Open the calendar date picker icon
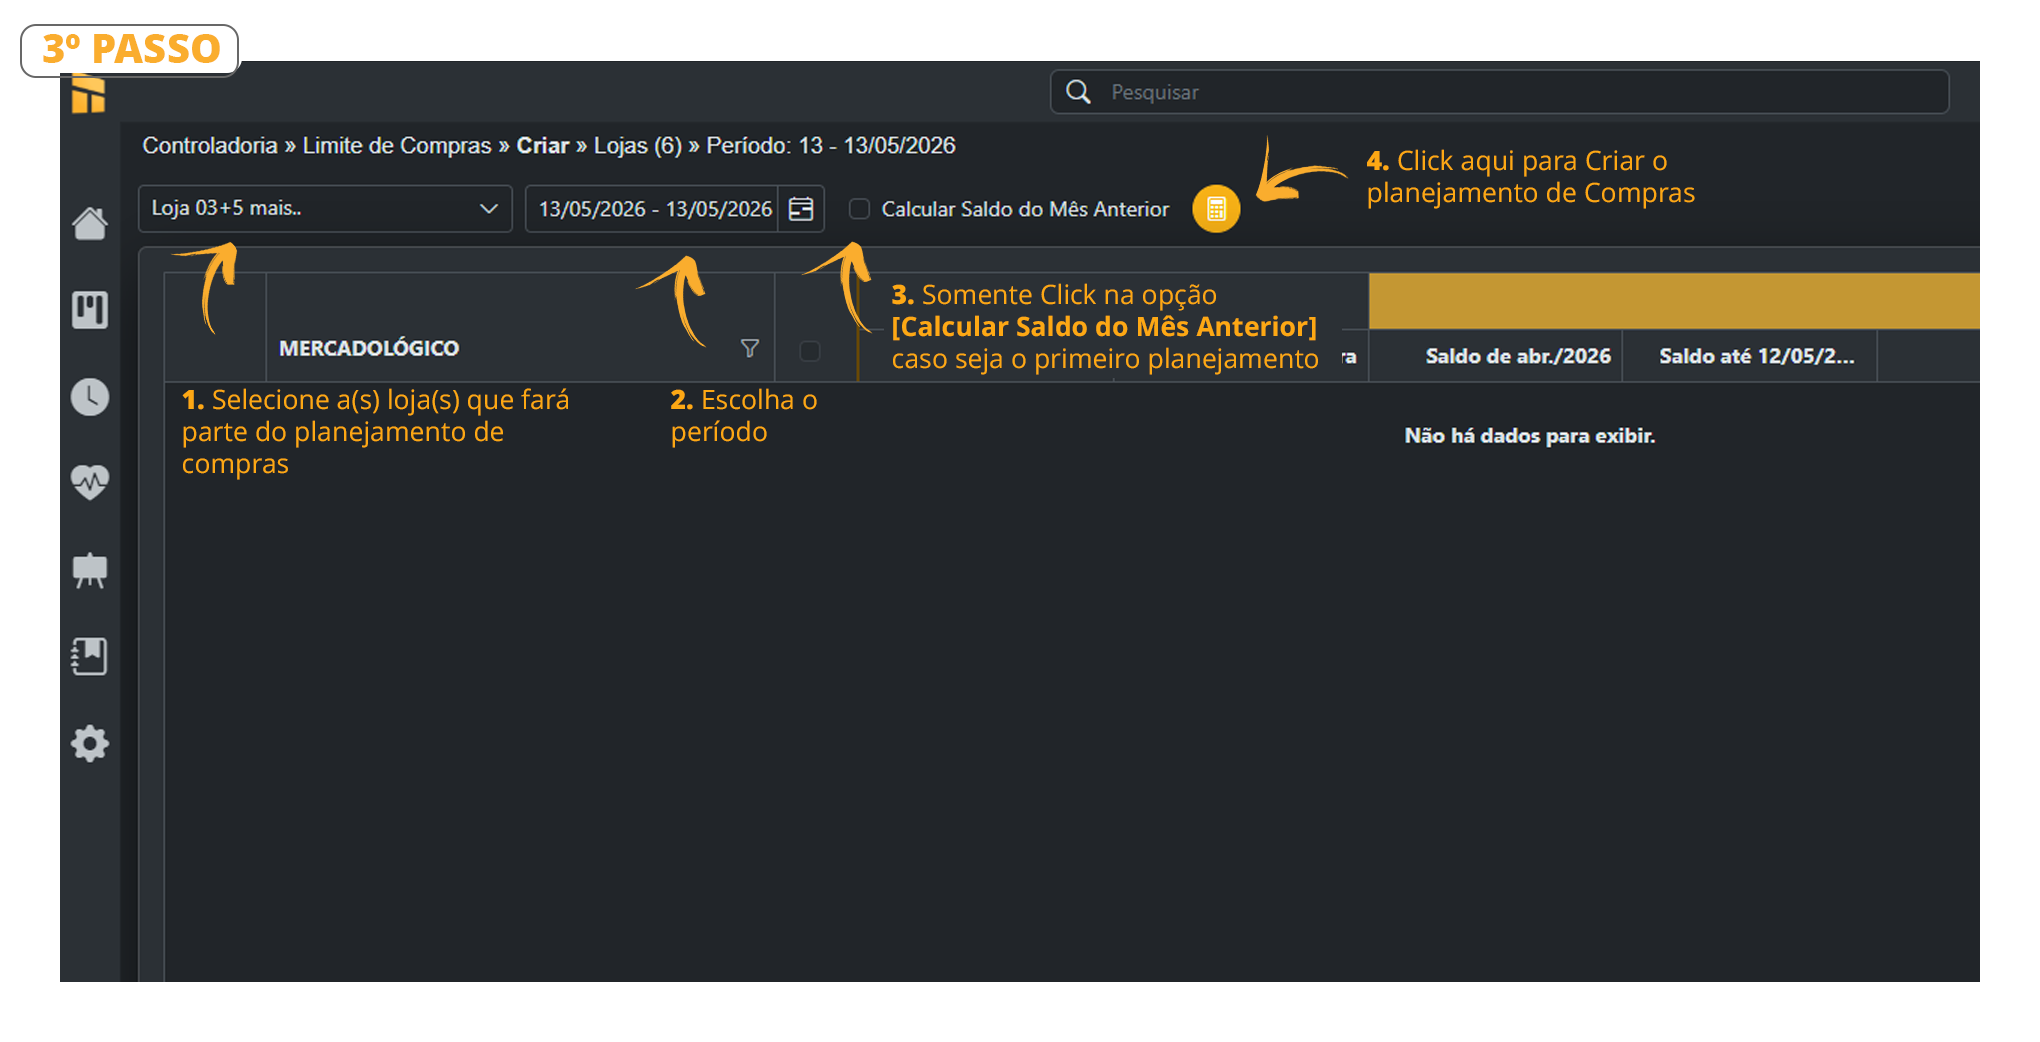Image resolution: width=2040 pixels, height=1042 pixels. pos(801,209)
